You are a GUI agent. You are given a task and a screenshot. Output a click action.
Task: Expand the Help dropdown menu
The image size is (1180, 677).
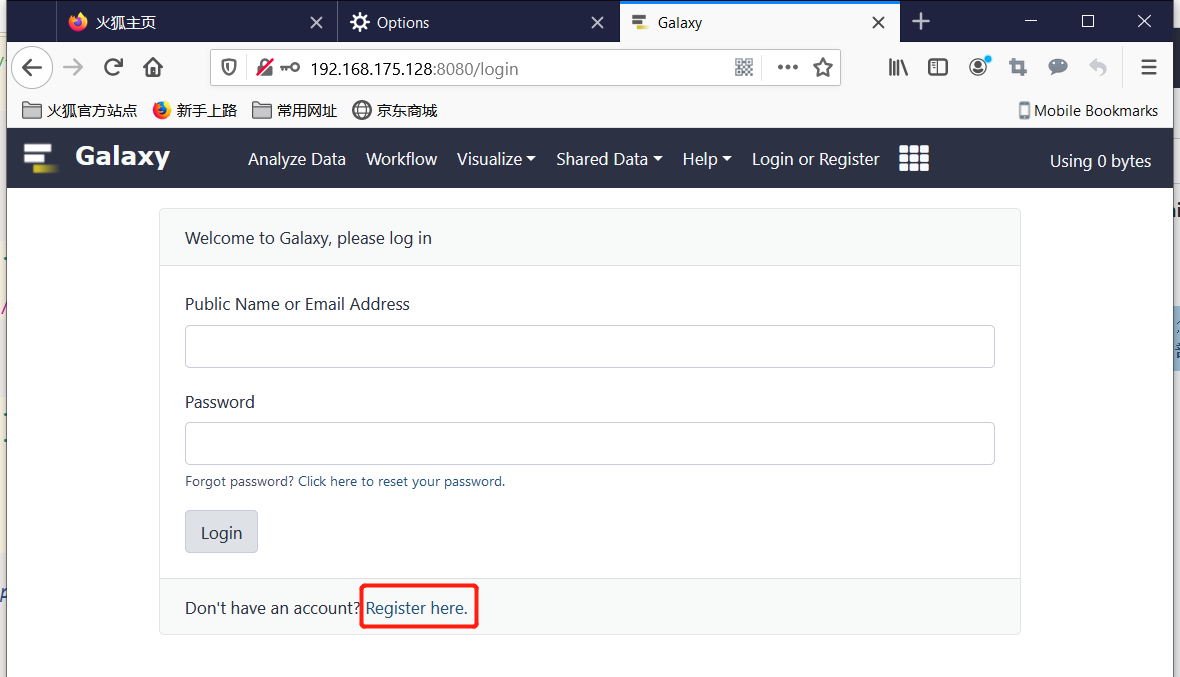(707, 159)
